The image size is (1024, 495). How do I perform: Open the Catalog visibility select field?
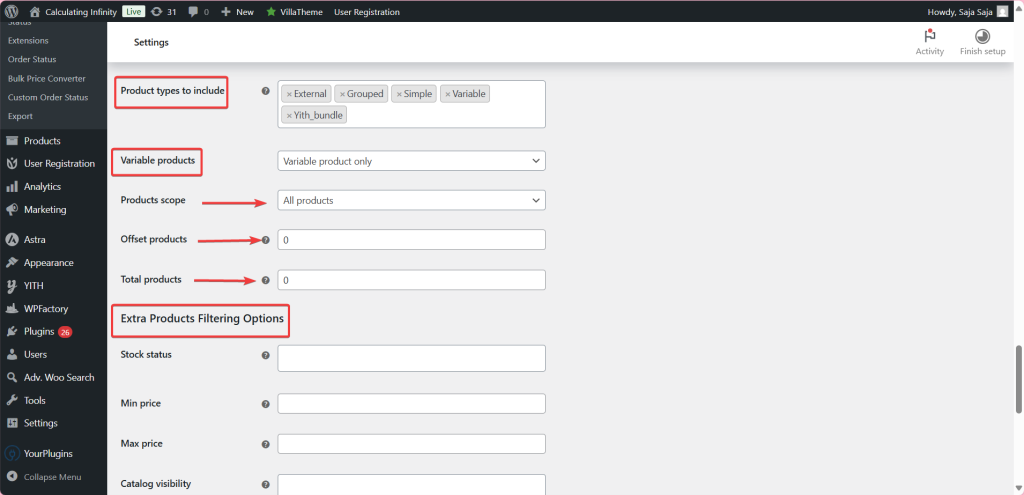point(411,485)
